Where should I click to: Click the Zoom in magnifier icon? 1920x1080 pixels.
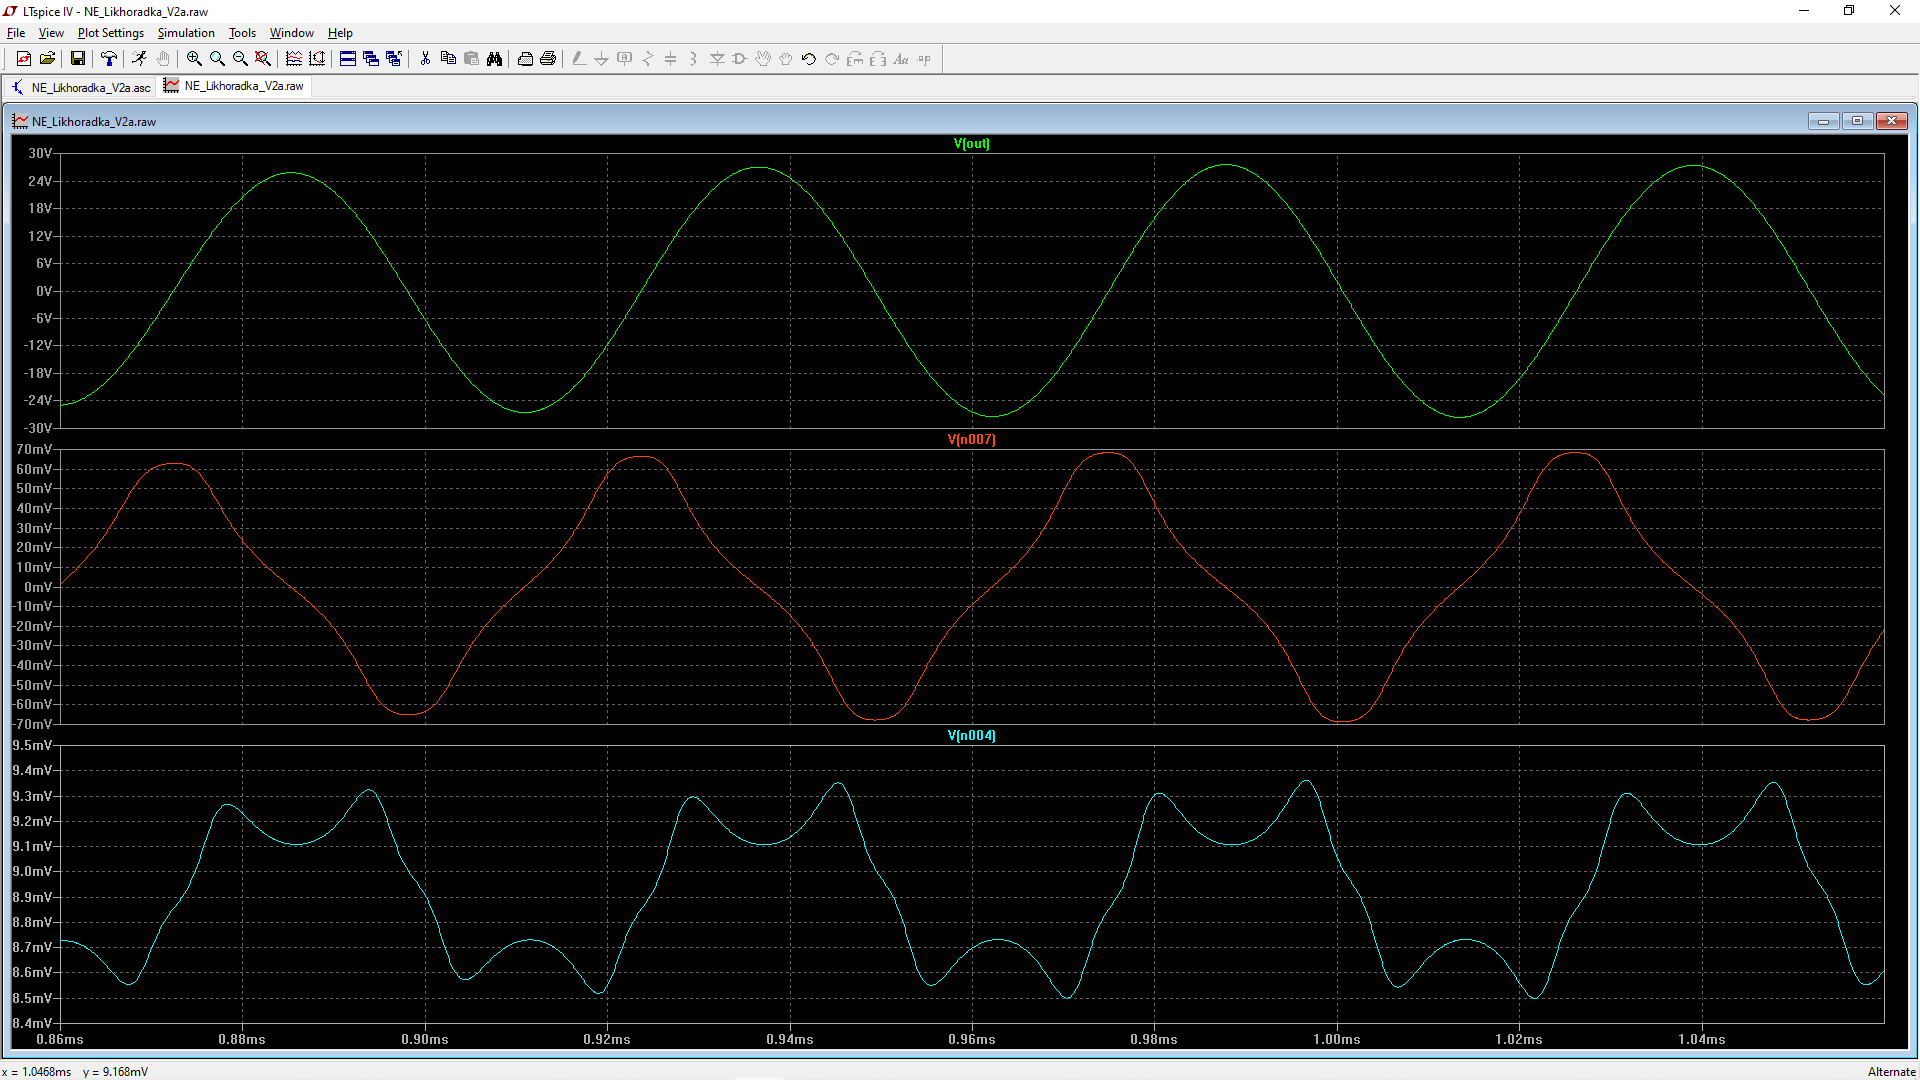point(194,59)
